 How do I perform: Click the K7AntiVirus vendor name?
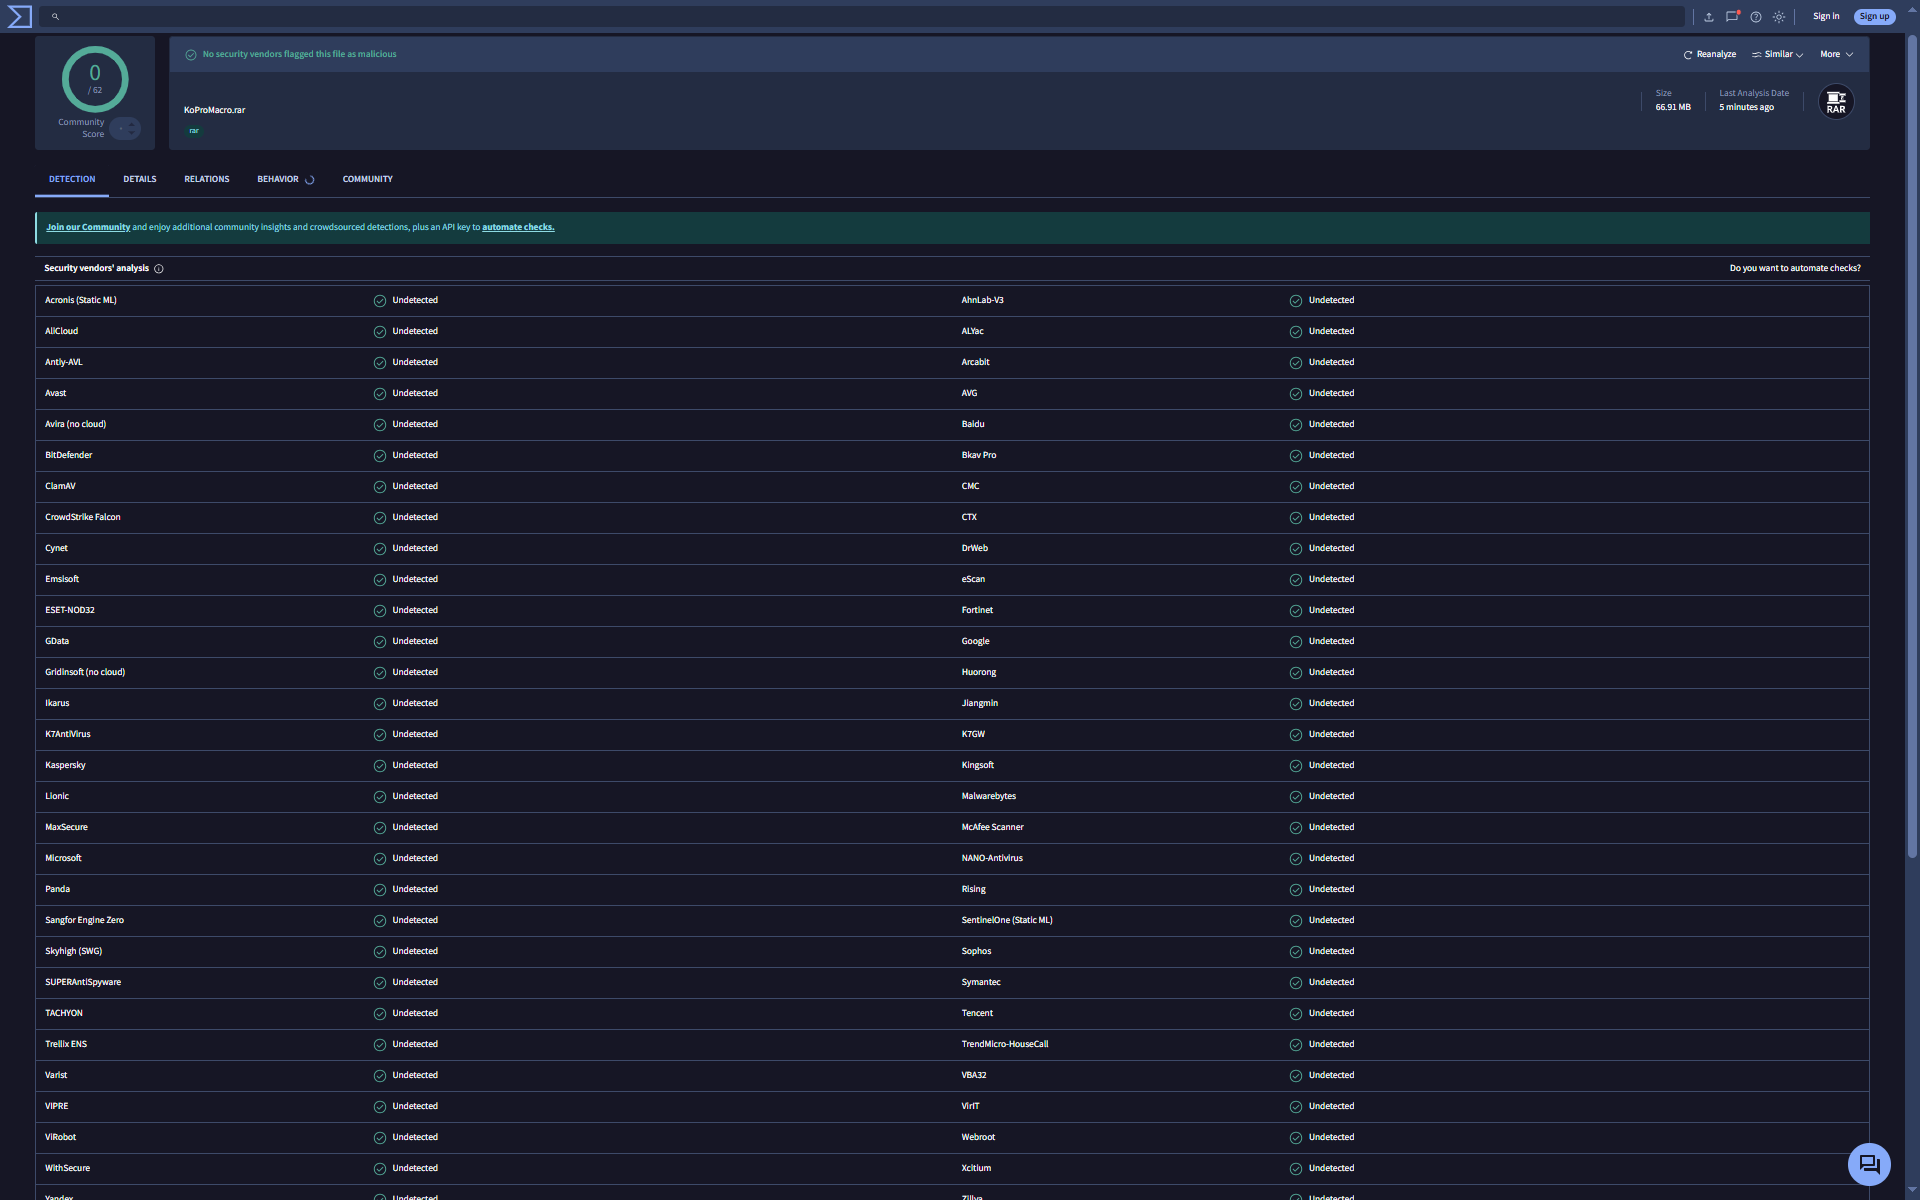pos(67,735)
